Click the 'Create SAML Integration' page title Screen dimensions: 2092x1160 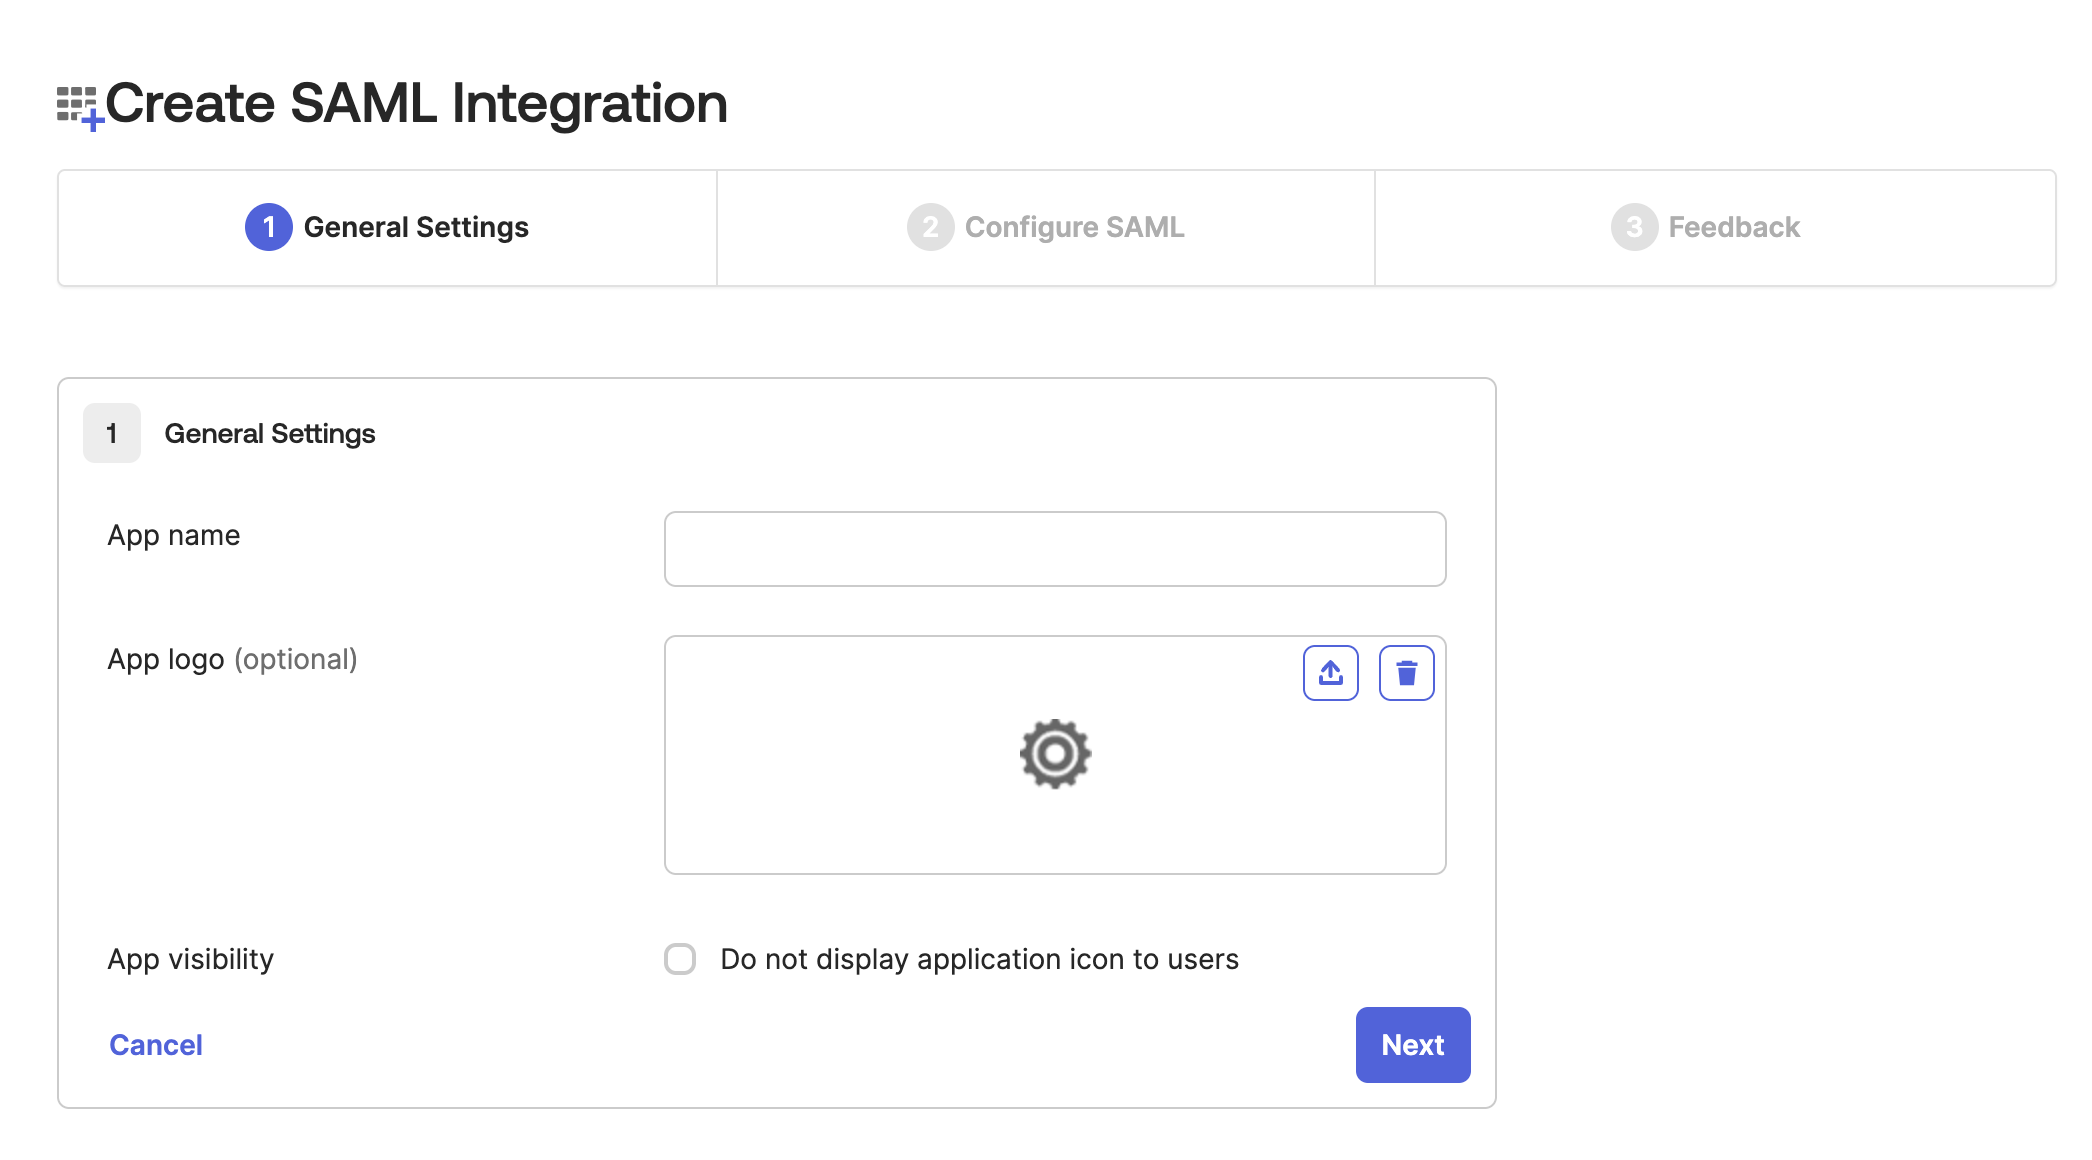[416, 103]
